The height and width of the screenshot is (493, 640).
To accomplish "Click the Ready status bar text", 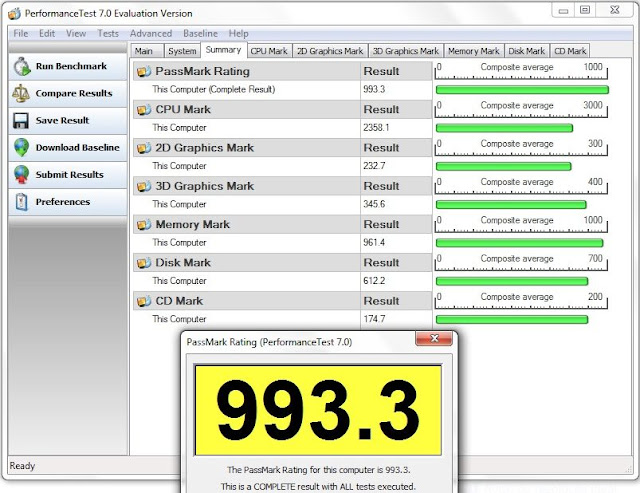I will click(x=22, y=466).
